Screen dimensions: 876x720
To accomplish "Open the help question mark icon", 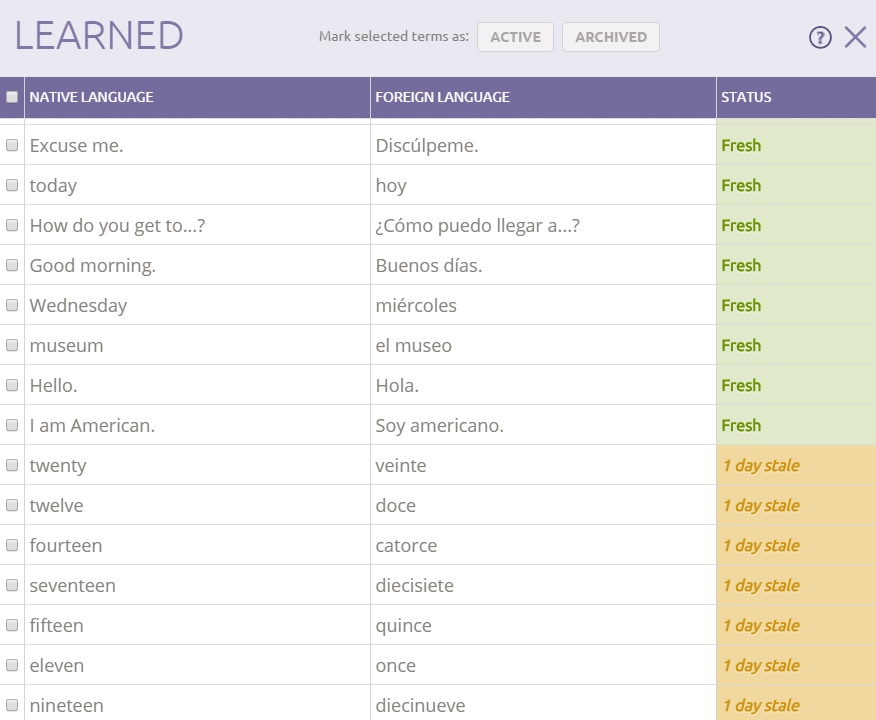I will 820,38.
